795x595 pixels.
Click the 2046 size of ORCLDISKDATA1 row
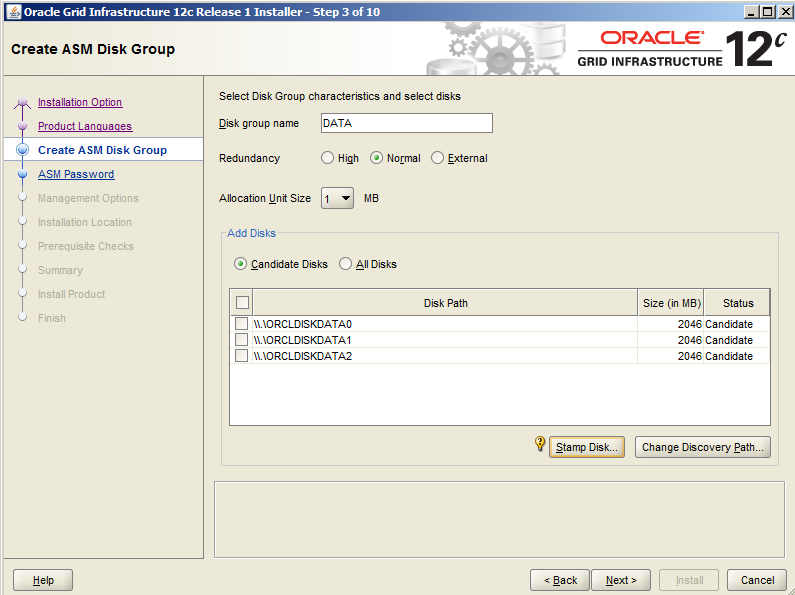click(671, 340)
